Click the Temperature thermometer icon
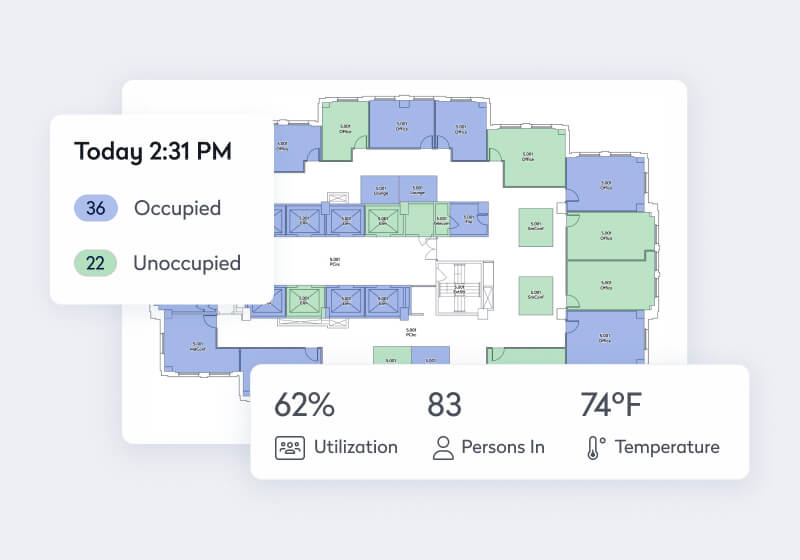Screen dimensions: 800x560 596,447
